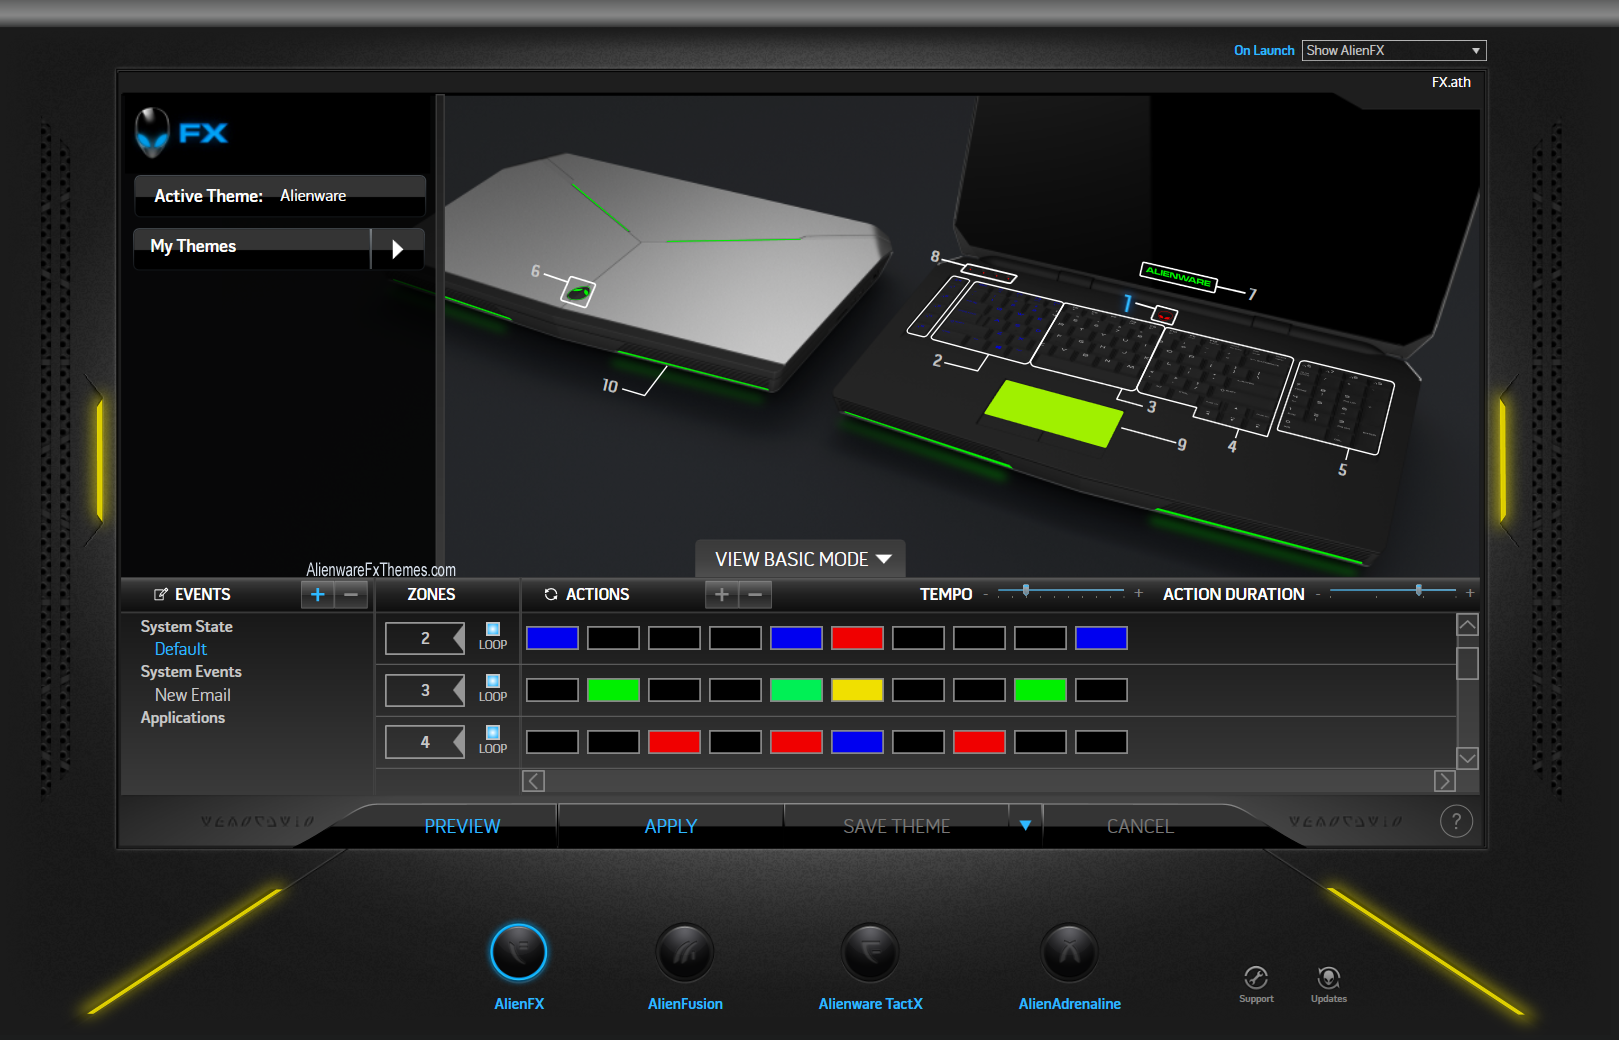This screenshot has height=1040, width=1619.
Task: Select the touchpad zone 9 on laptop
Action: tap(1053, 413)
